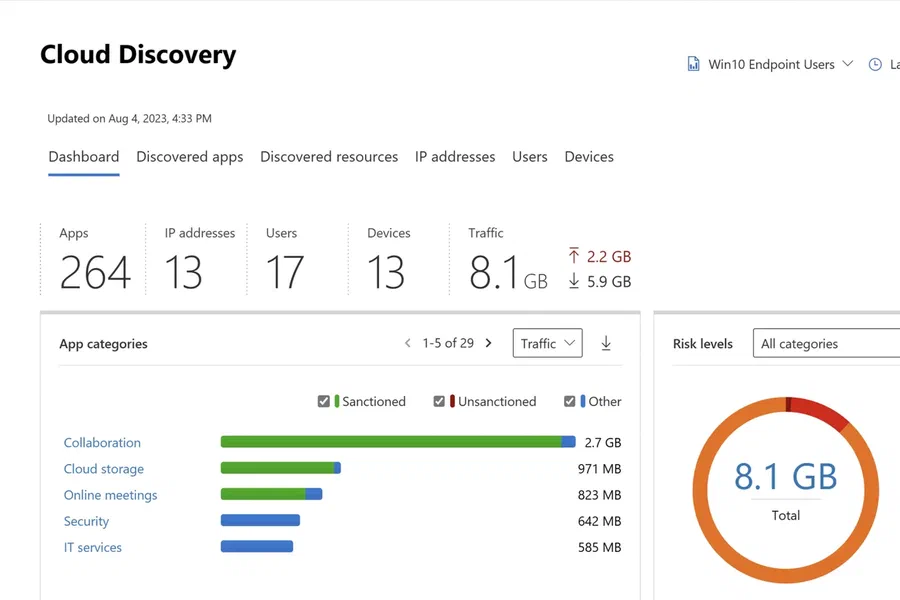The image size is (900, 600).
Task: Click the Security traffic bar
Action: 260,520
